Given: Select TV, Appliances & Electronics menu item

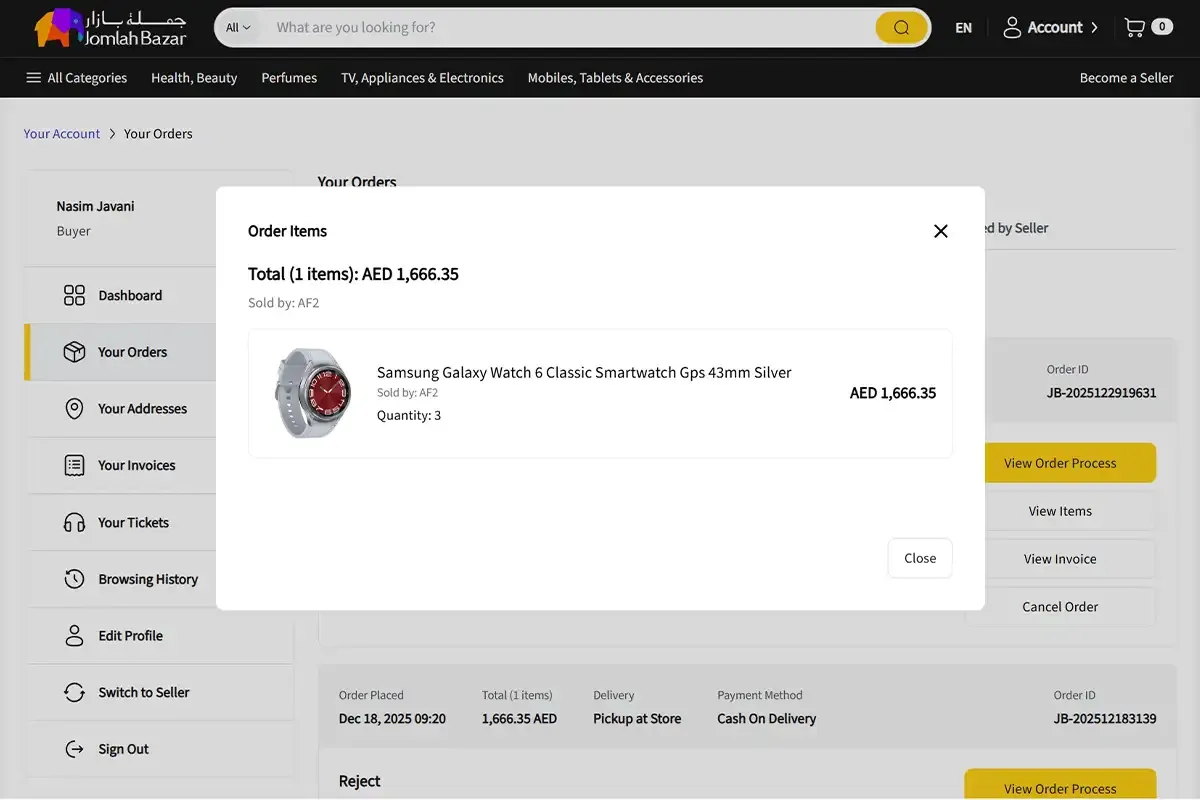Looking at the screenshot, I should coord(422,78).
